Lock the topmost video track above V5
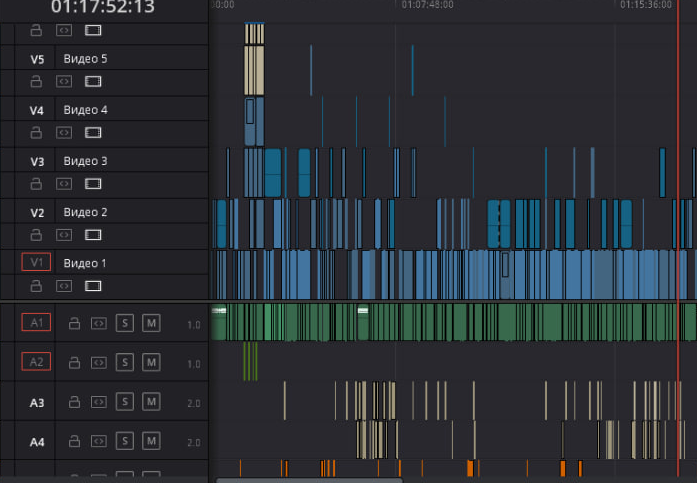 [x=36, y=30]
